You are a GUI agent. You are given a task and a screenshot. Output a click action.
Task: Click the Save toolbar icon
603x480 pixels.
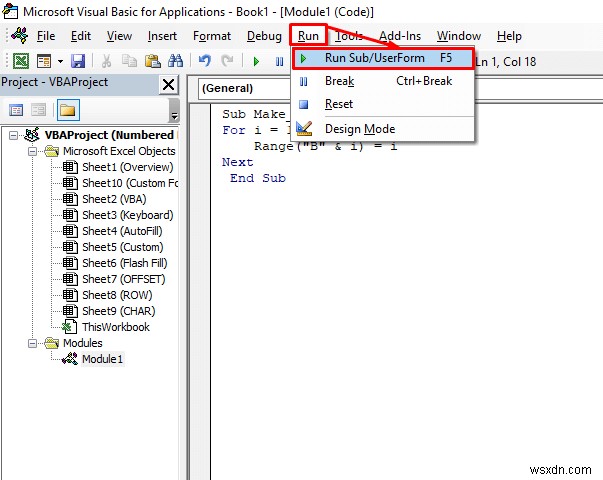pyautogui.click(x=78, y=61)
